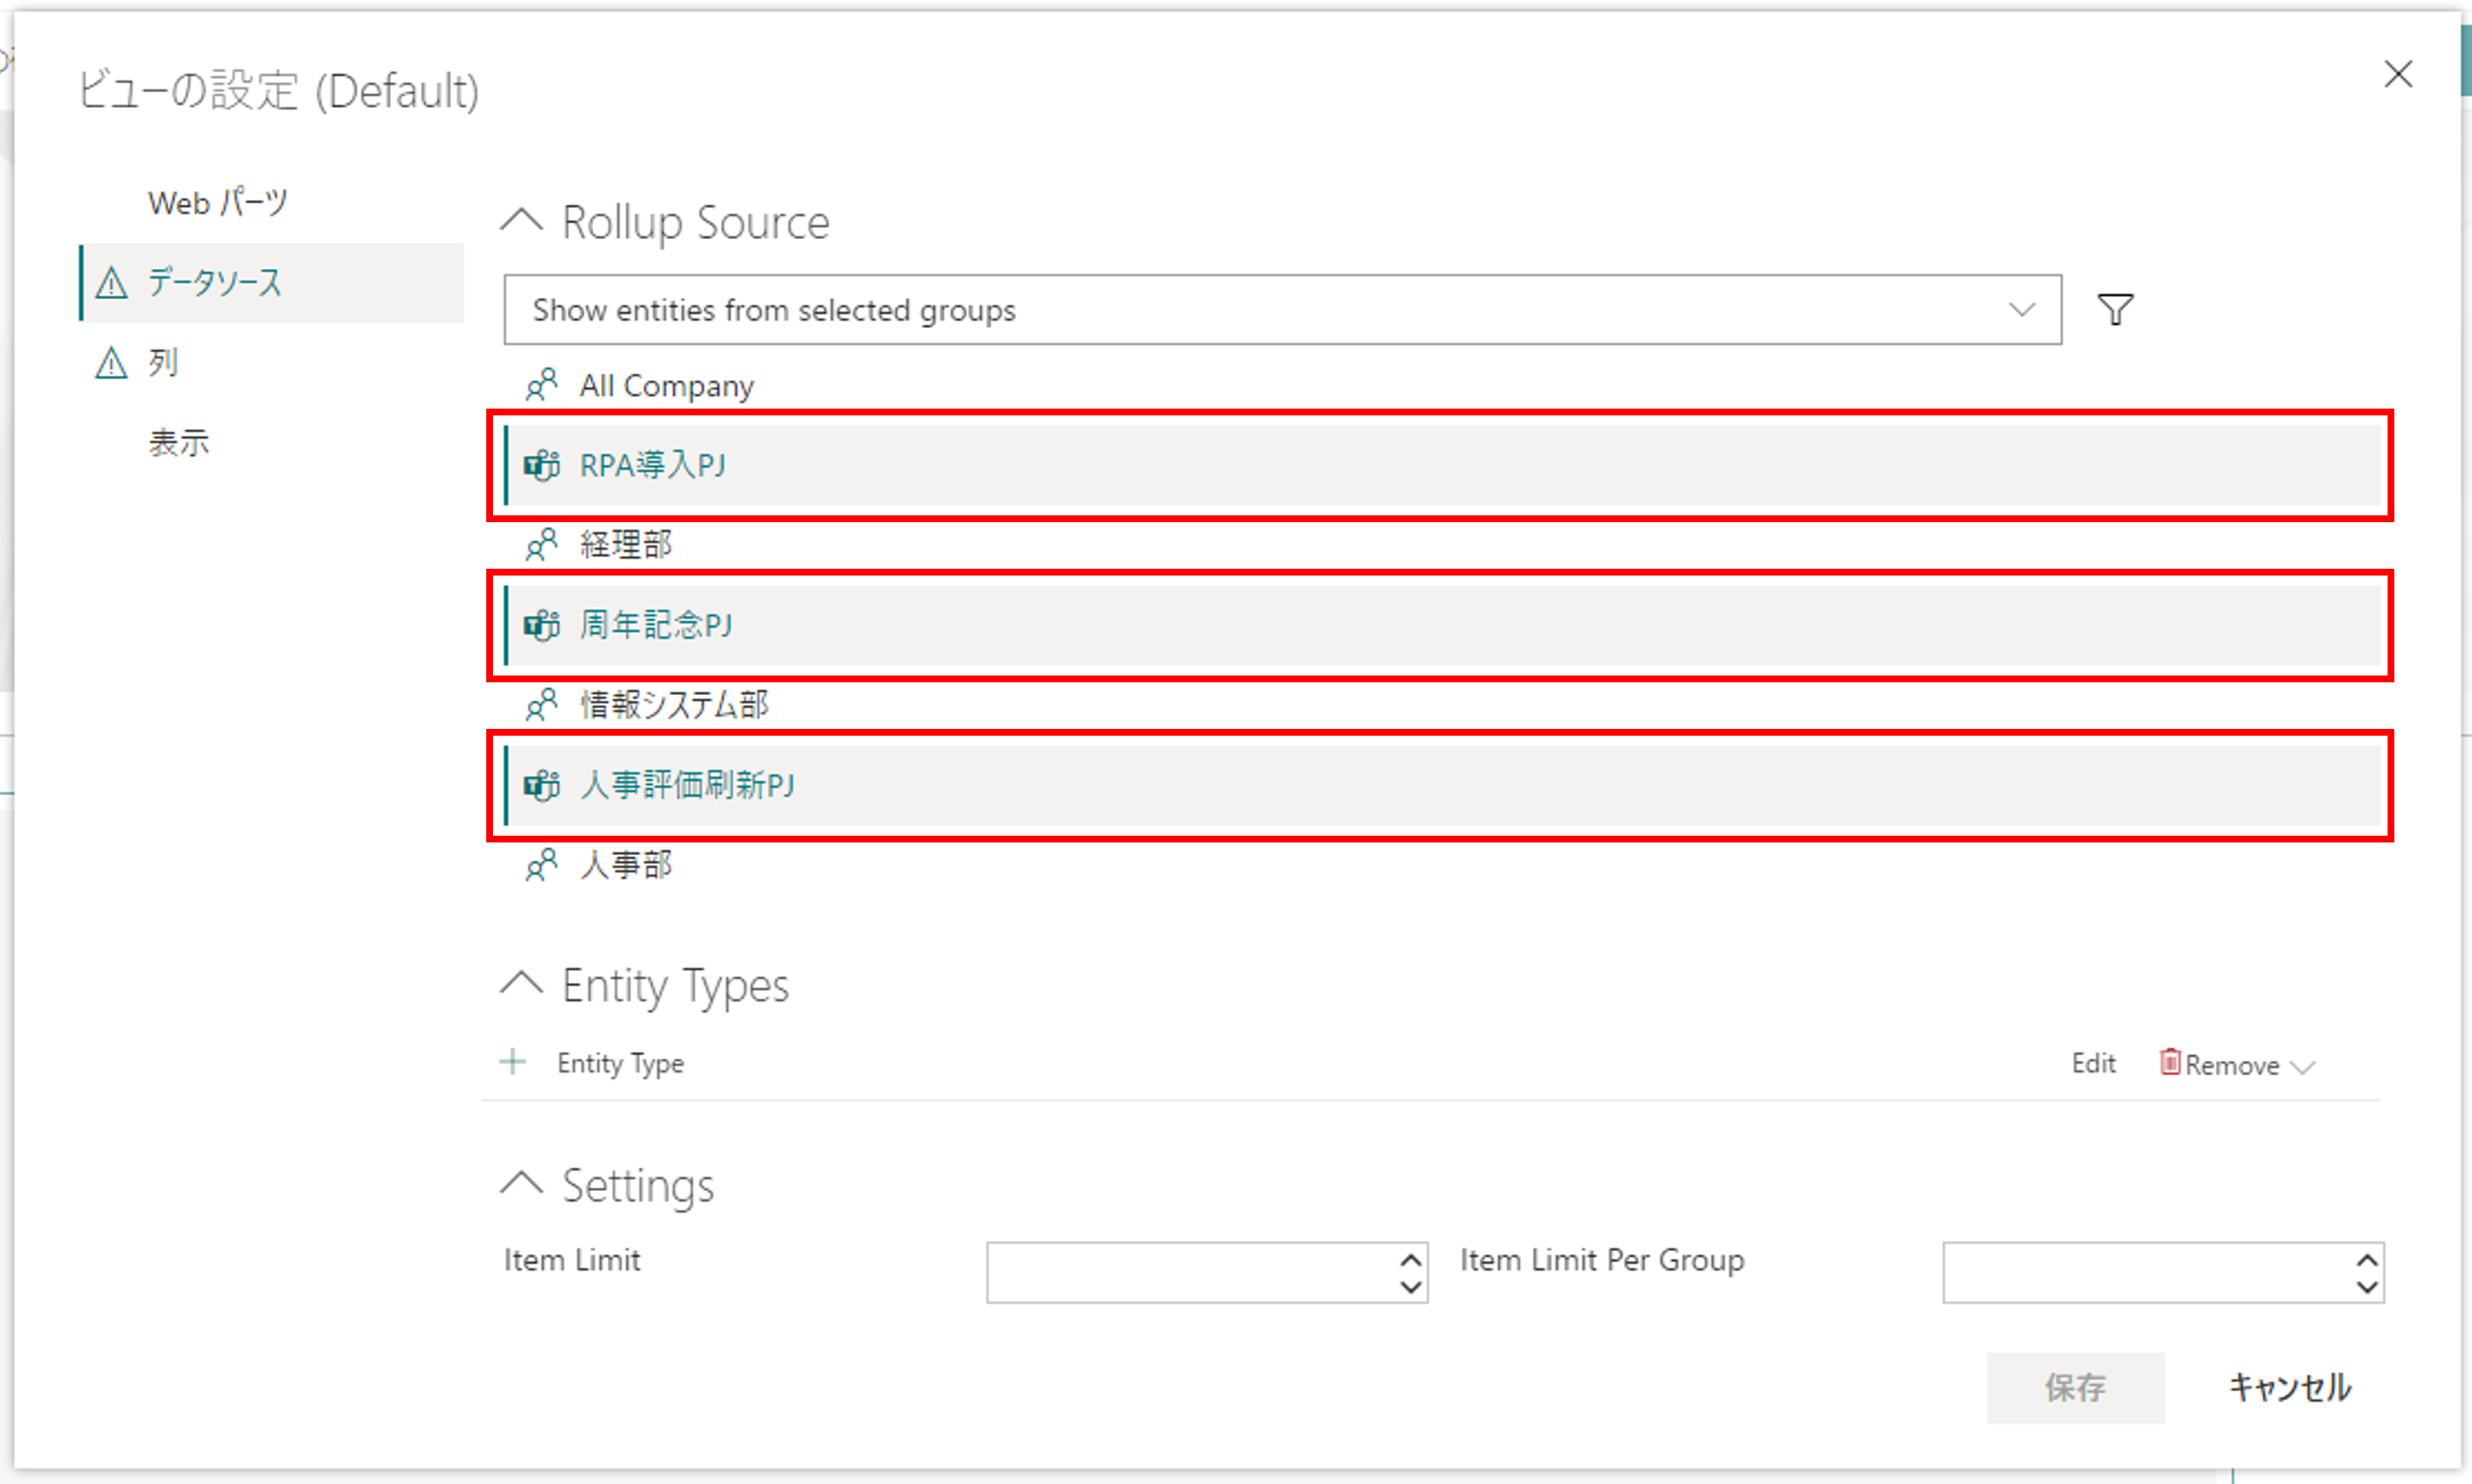Viewport: 2472px width, 1484px height.
Task: Click the warning icon beside データソース
Action: [112, 283]
